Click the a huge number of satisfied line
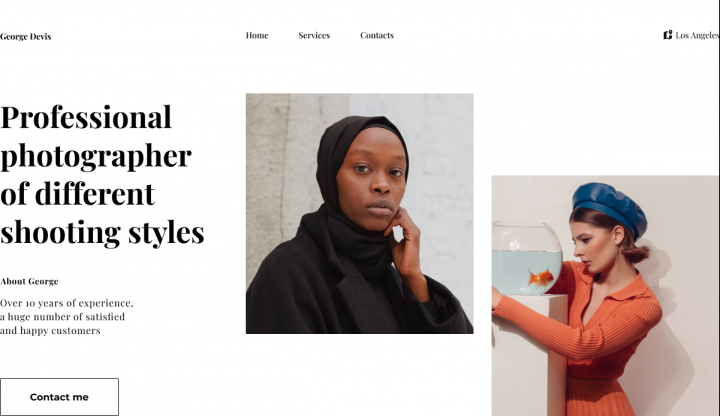The image size is (720, 416). (62, 317)
